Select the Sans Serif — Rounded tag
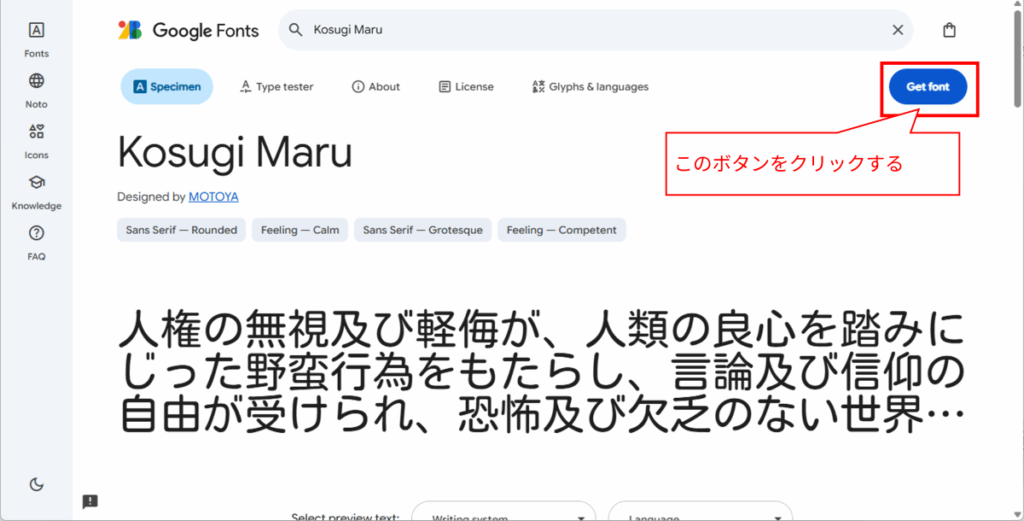 [x=181, y=230]
